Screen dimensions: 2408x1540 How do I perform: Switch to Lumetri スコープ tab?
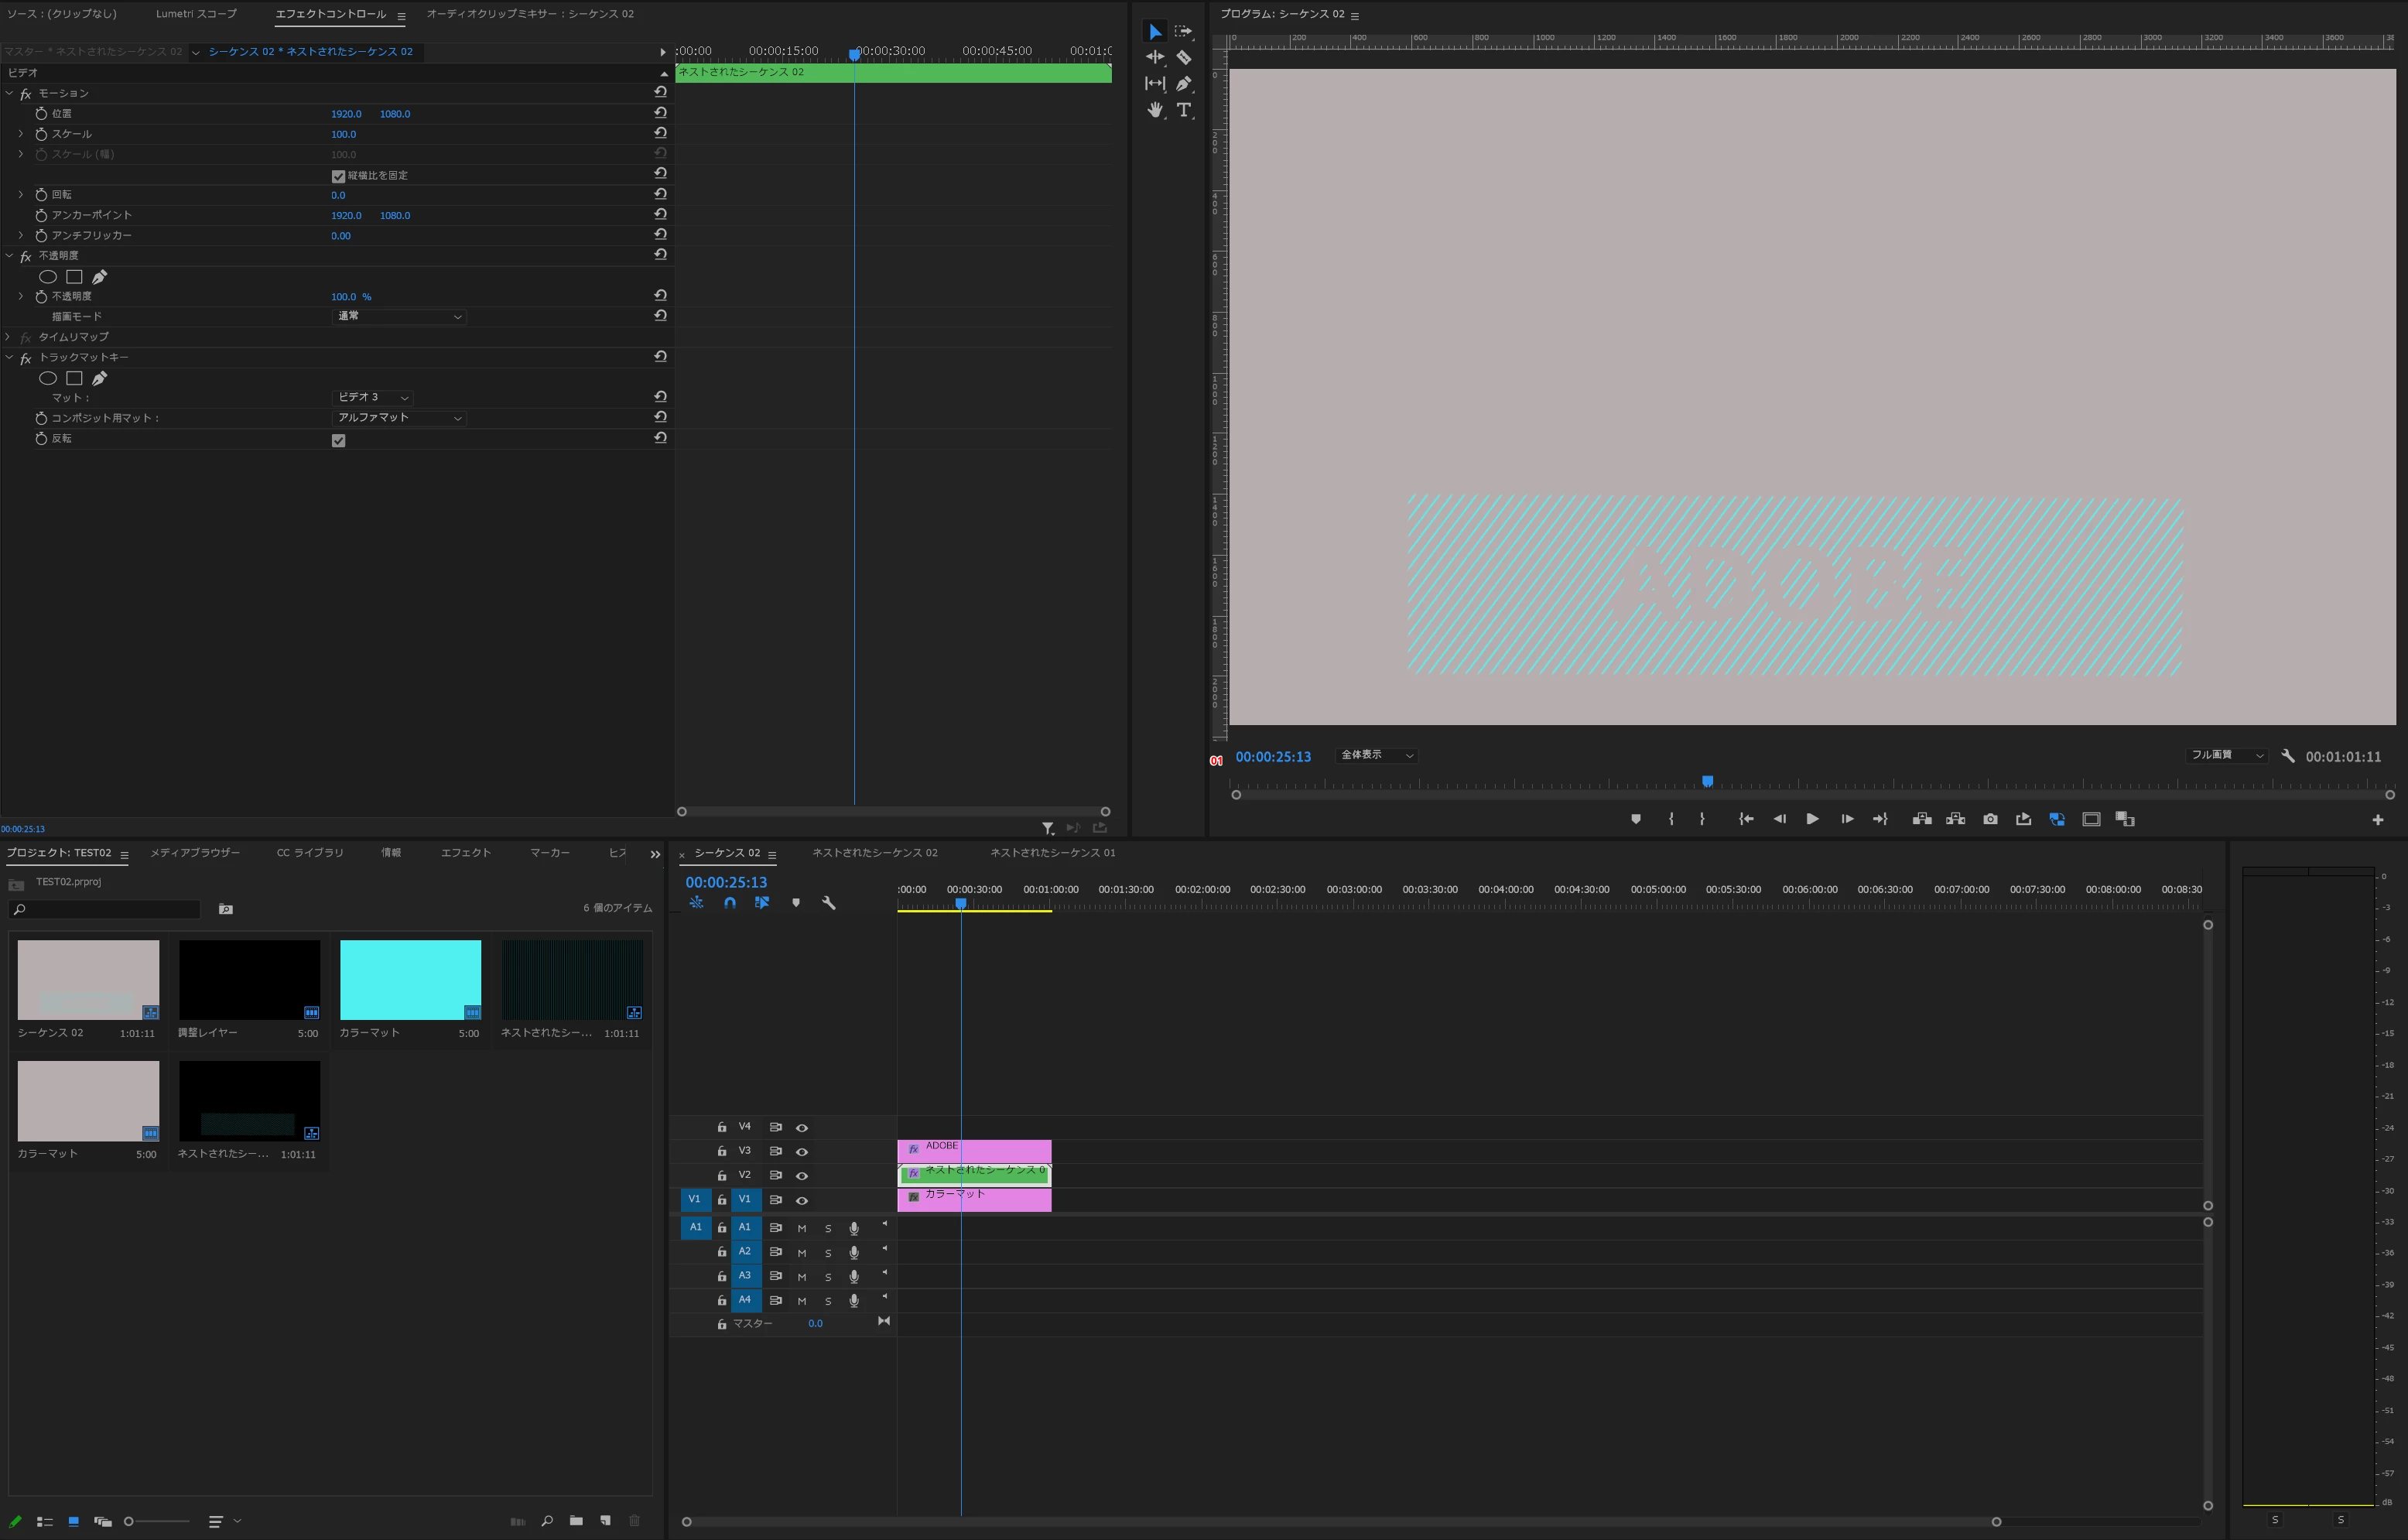coord(196,14)
